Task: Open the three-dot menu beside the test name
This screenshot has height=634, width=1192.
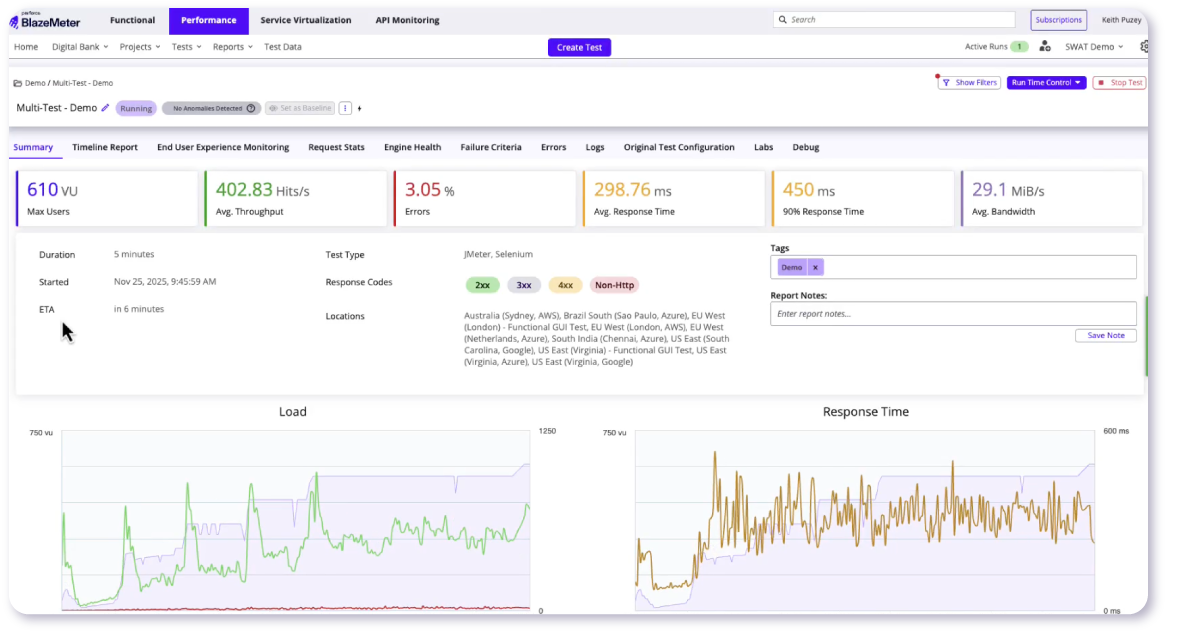Action: (x=345, y=107)
